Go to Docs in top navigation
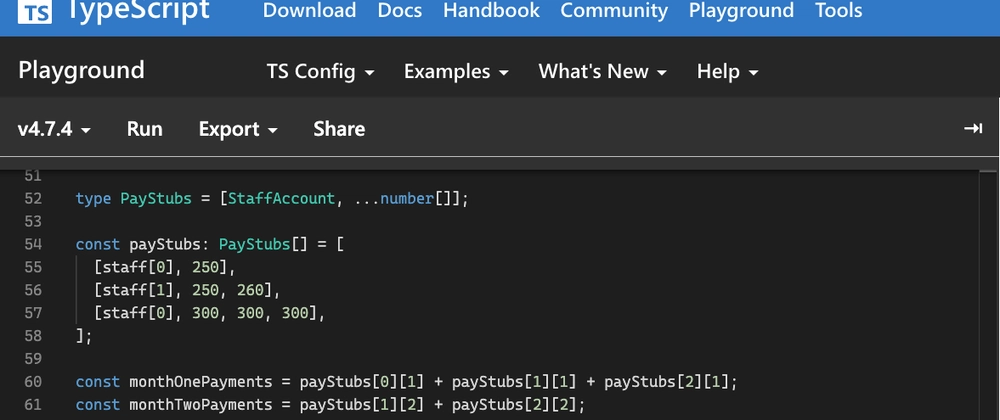Image resolution: width=1000 pixels, height=420 pixels. click(x=399, y=11)
